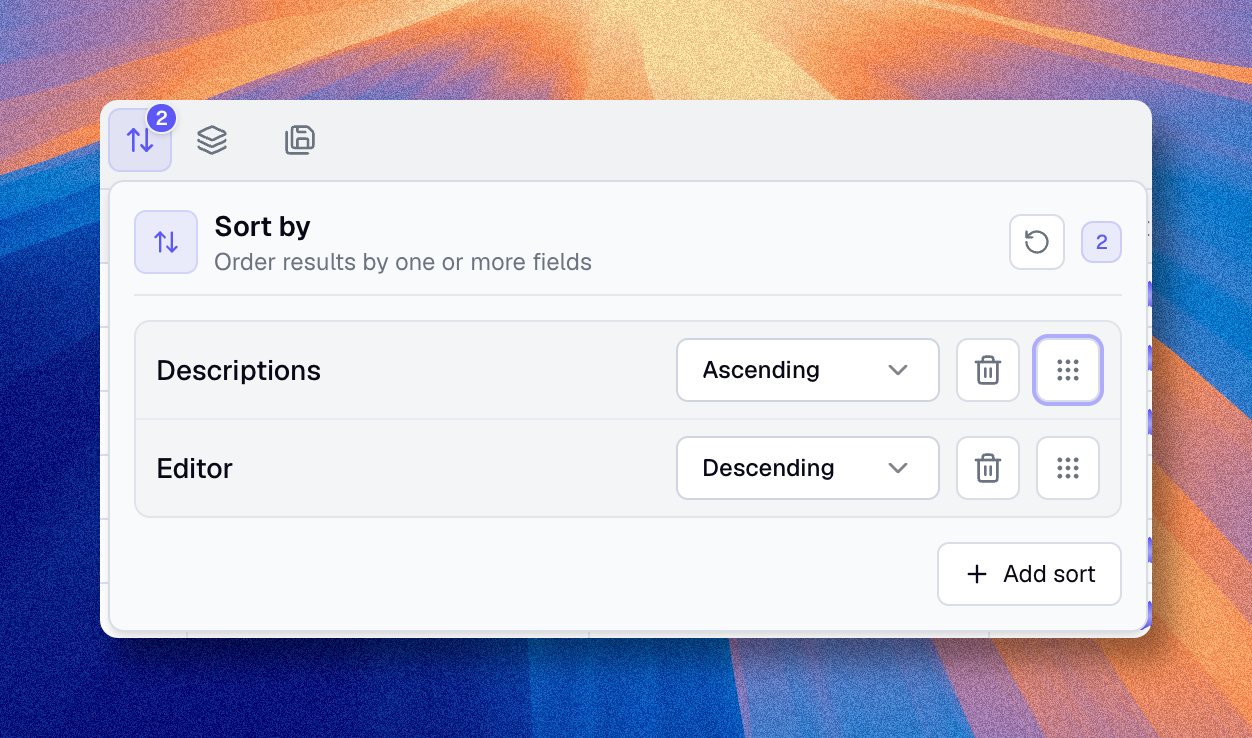
Task: Open the stacked layers group icon
Action: pos(212,140)
